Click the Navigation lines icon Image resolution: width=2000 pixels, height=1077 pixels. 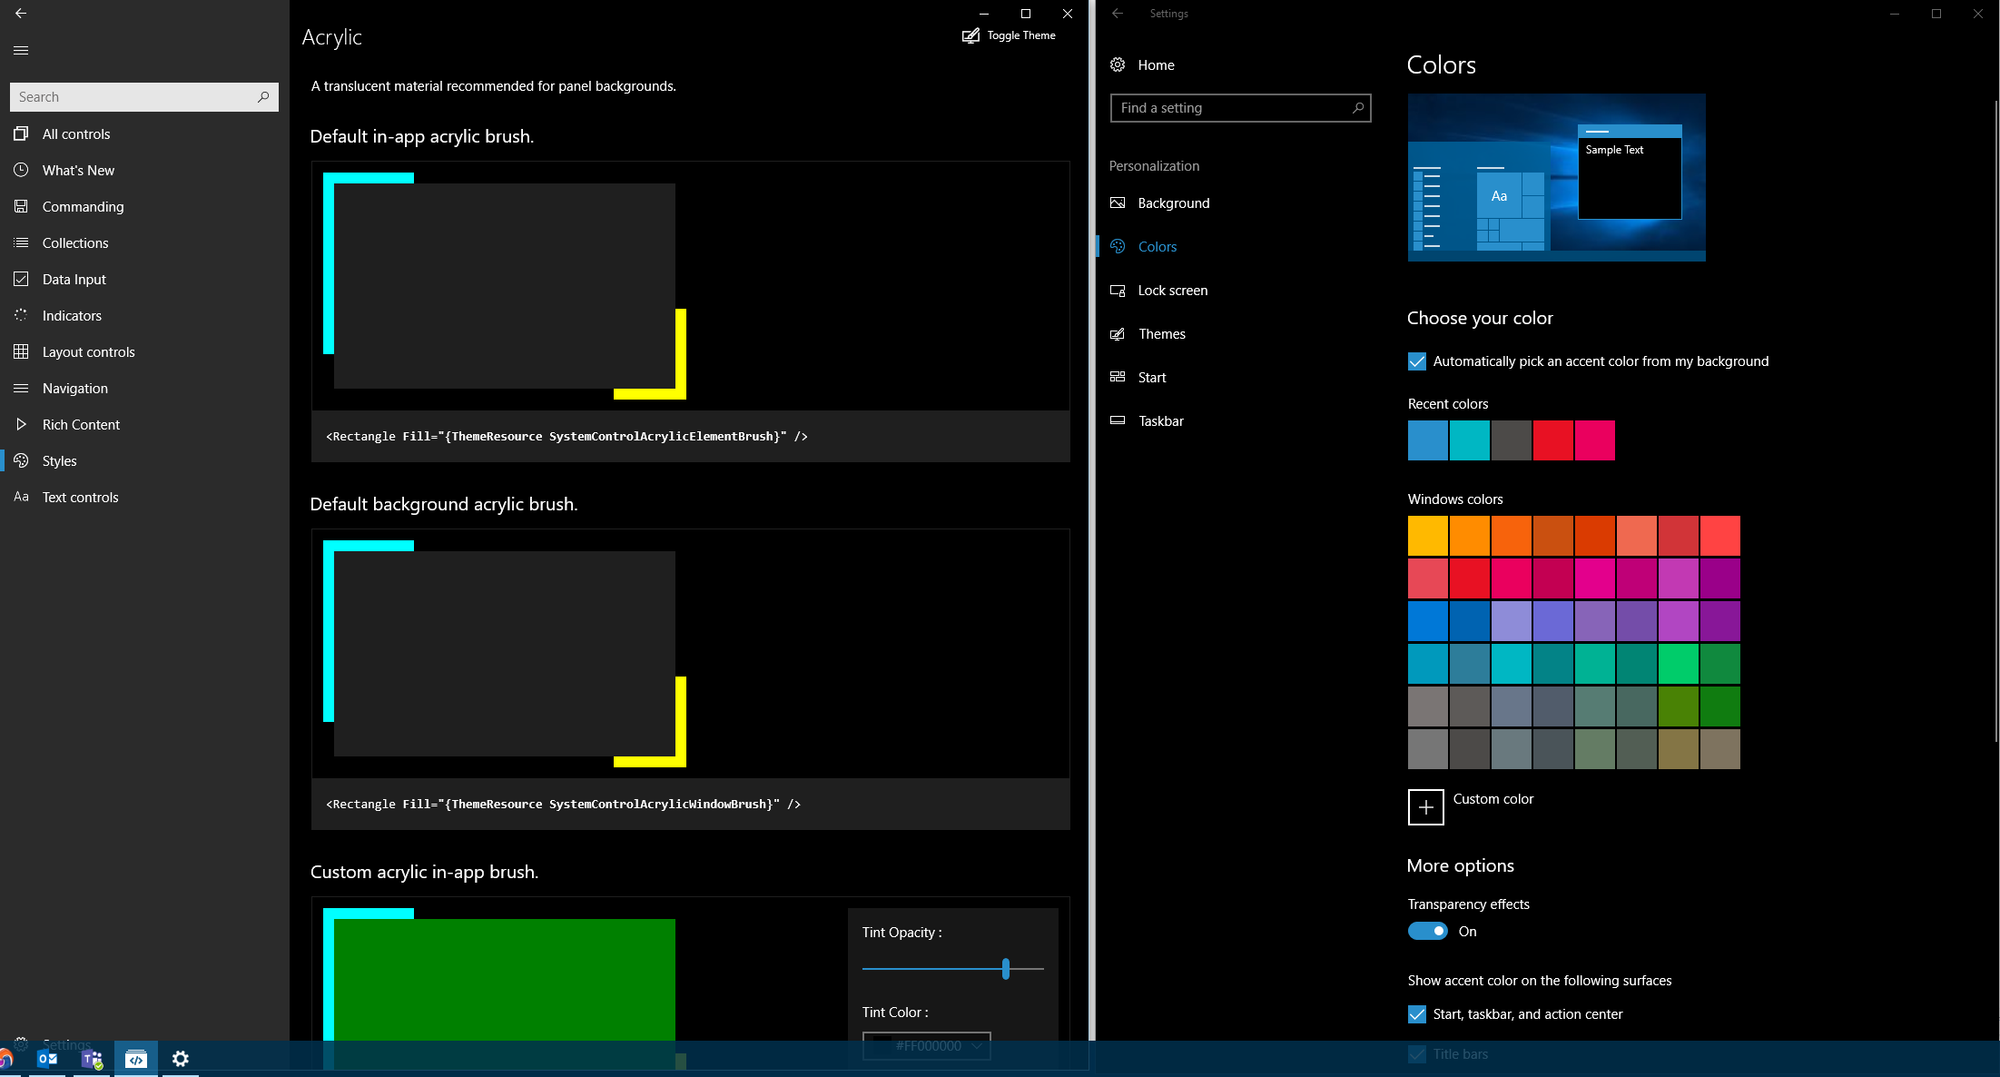[21, 388]
